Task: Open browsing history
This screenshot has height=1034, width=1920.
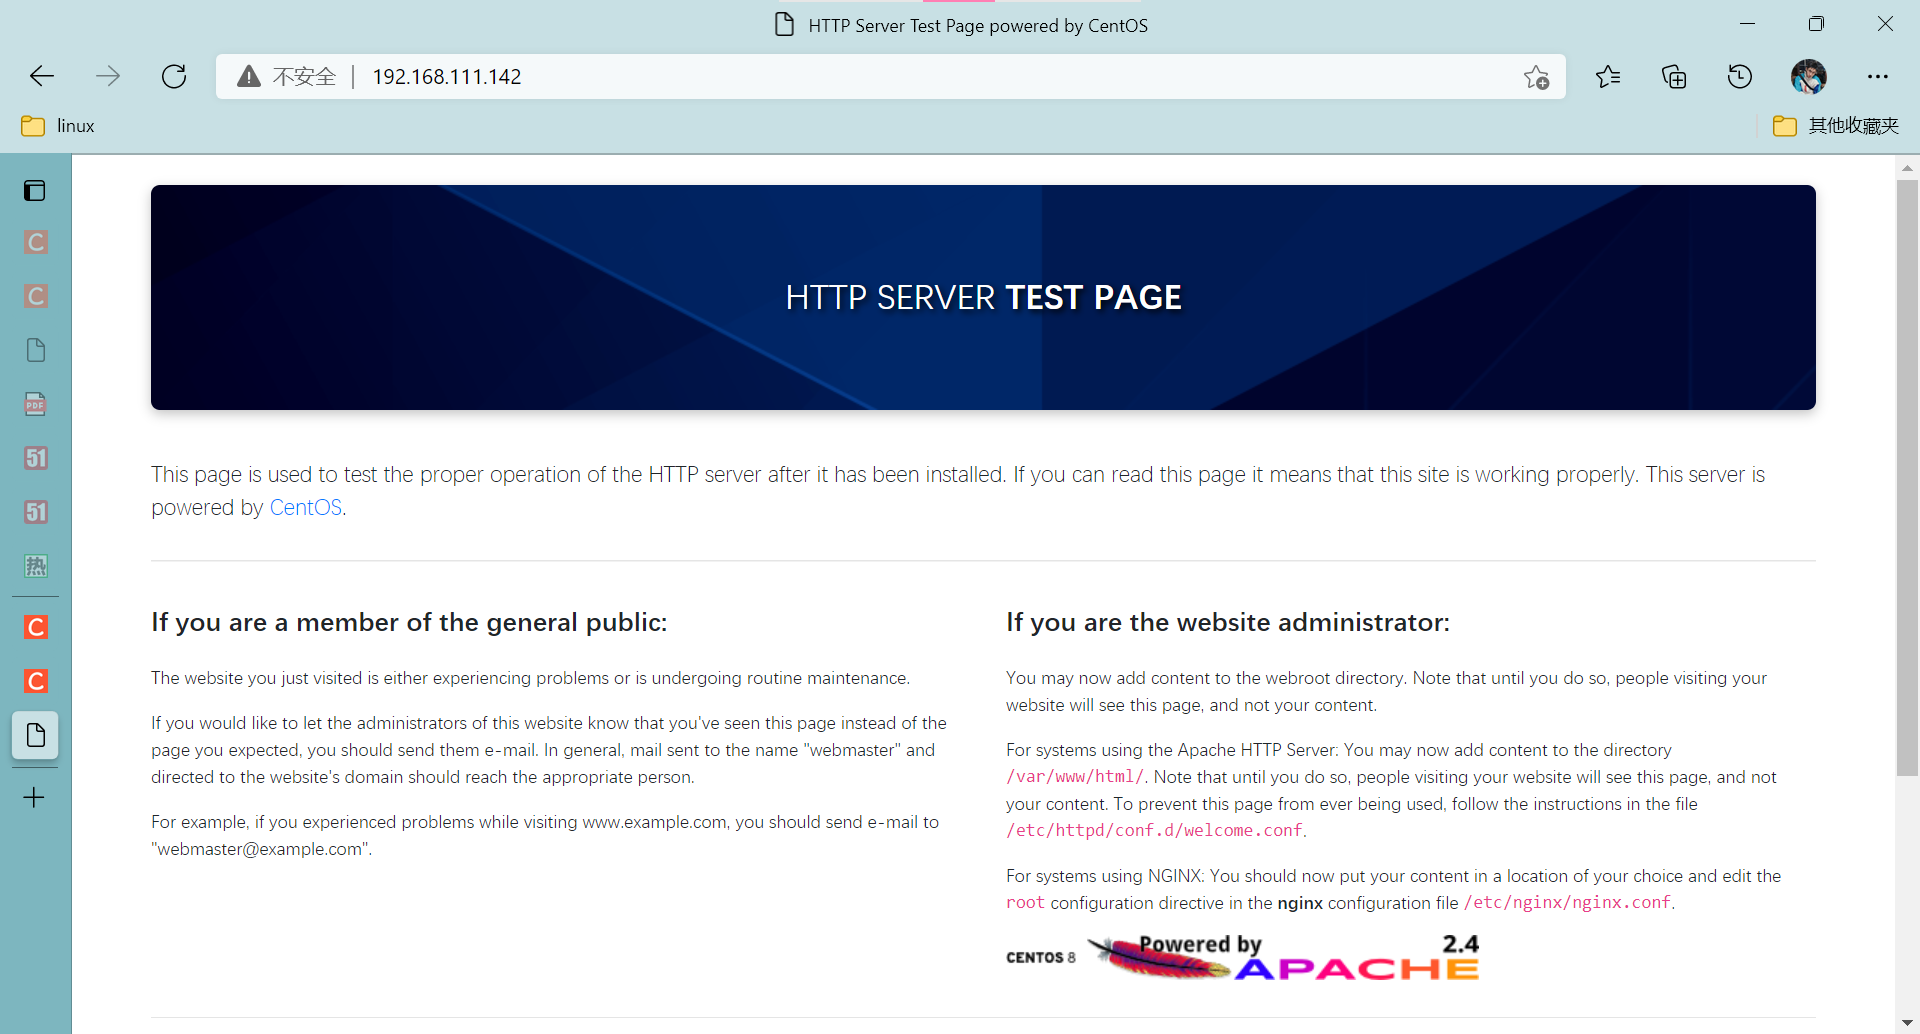Action: [1740, 76]
